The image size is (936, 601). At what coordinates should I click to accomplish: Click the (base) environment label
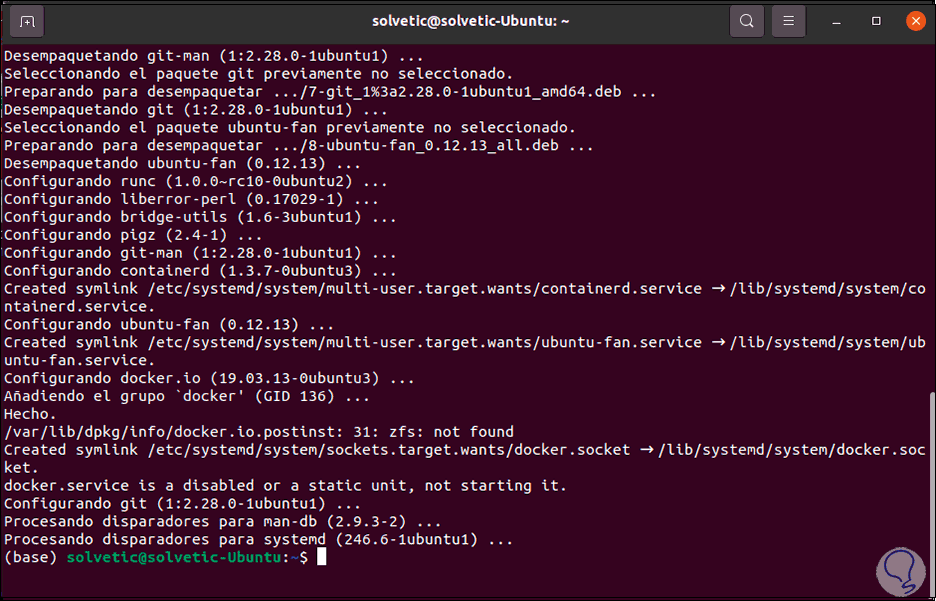point(30,557)
